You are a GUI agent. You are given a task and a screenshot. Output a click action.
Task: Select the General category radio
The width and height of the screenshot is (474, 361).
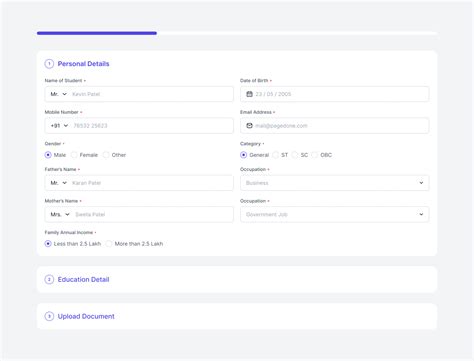click(x=244, y=155)
